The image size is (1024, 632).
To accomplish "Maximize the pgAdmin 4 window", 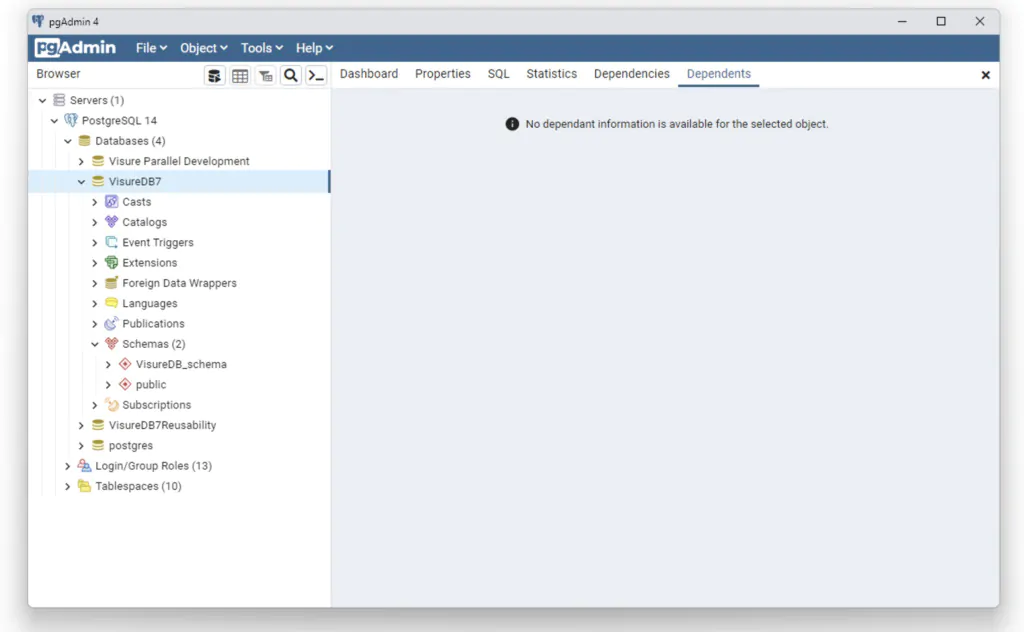I will [x=941, y=22].
